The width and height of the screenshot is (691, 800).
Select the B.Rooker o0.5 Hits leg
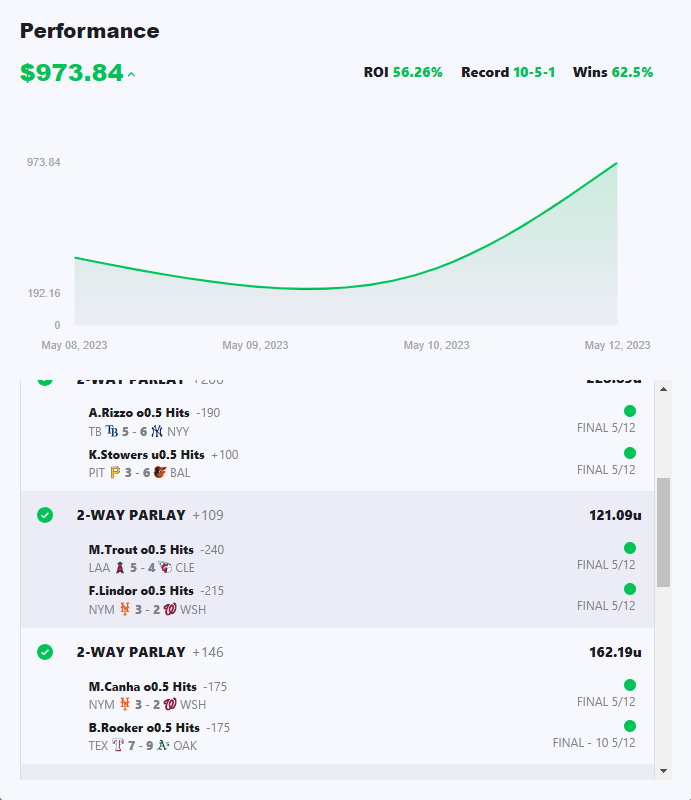point(144,727)
